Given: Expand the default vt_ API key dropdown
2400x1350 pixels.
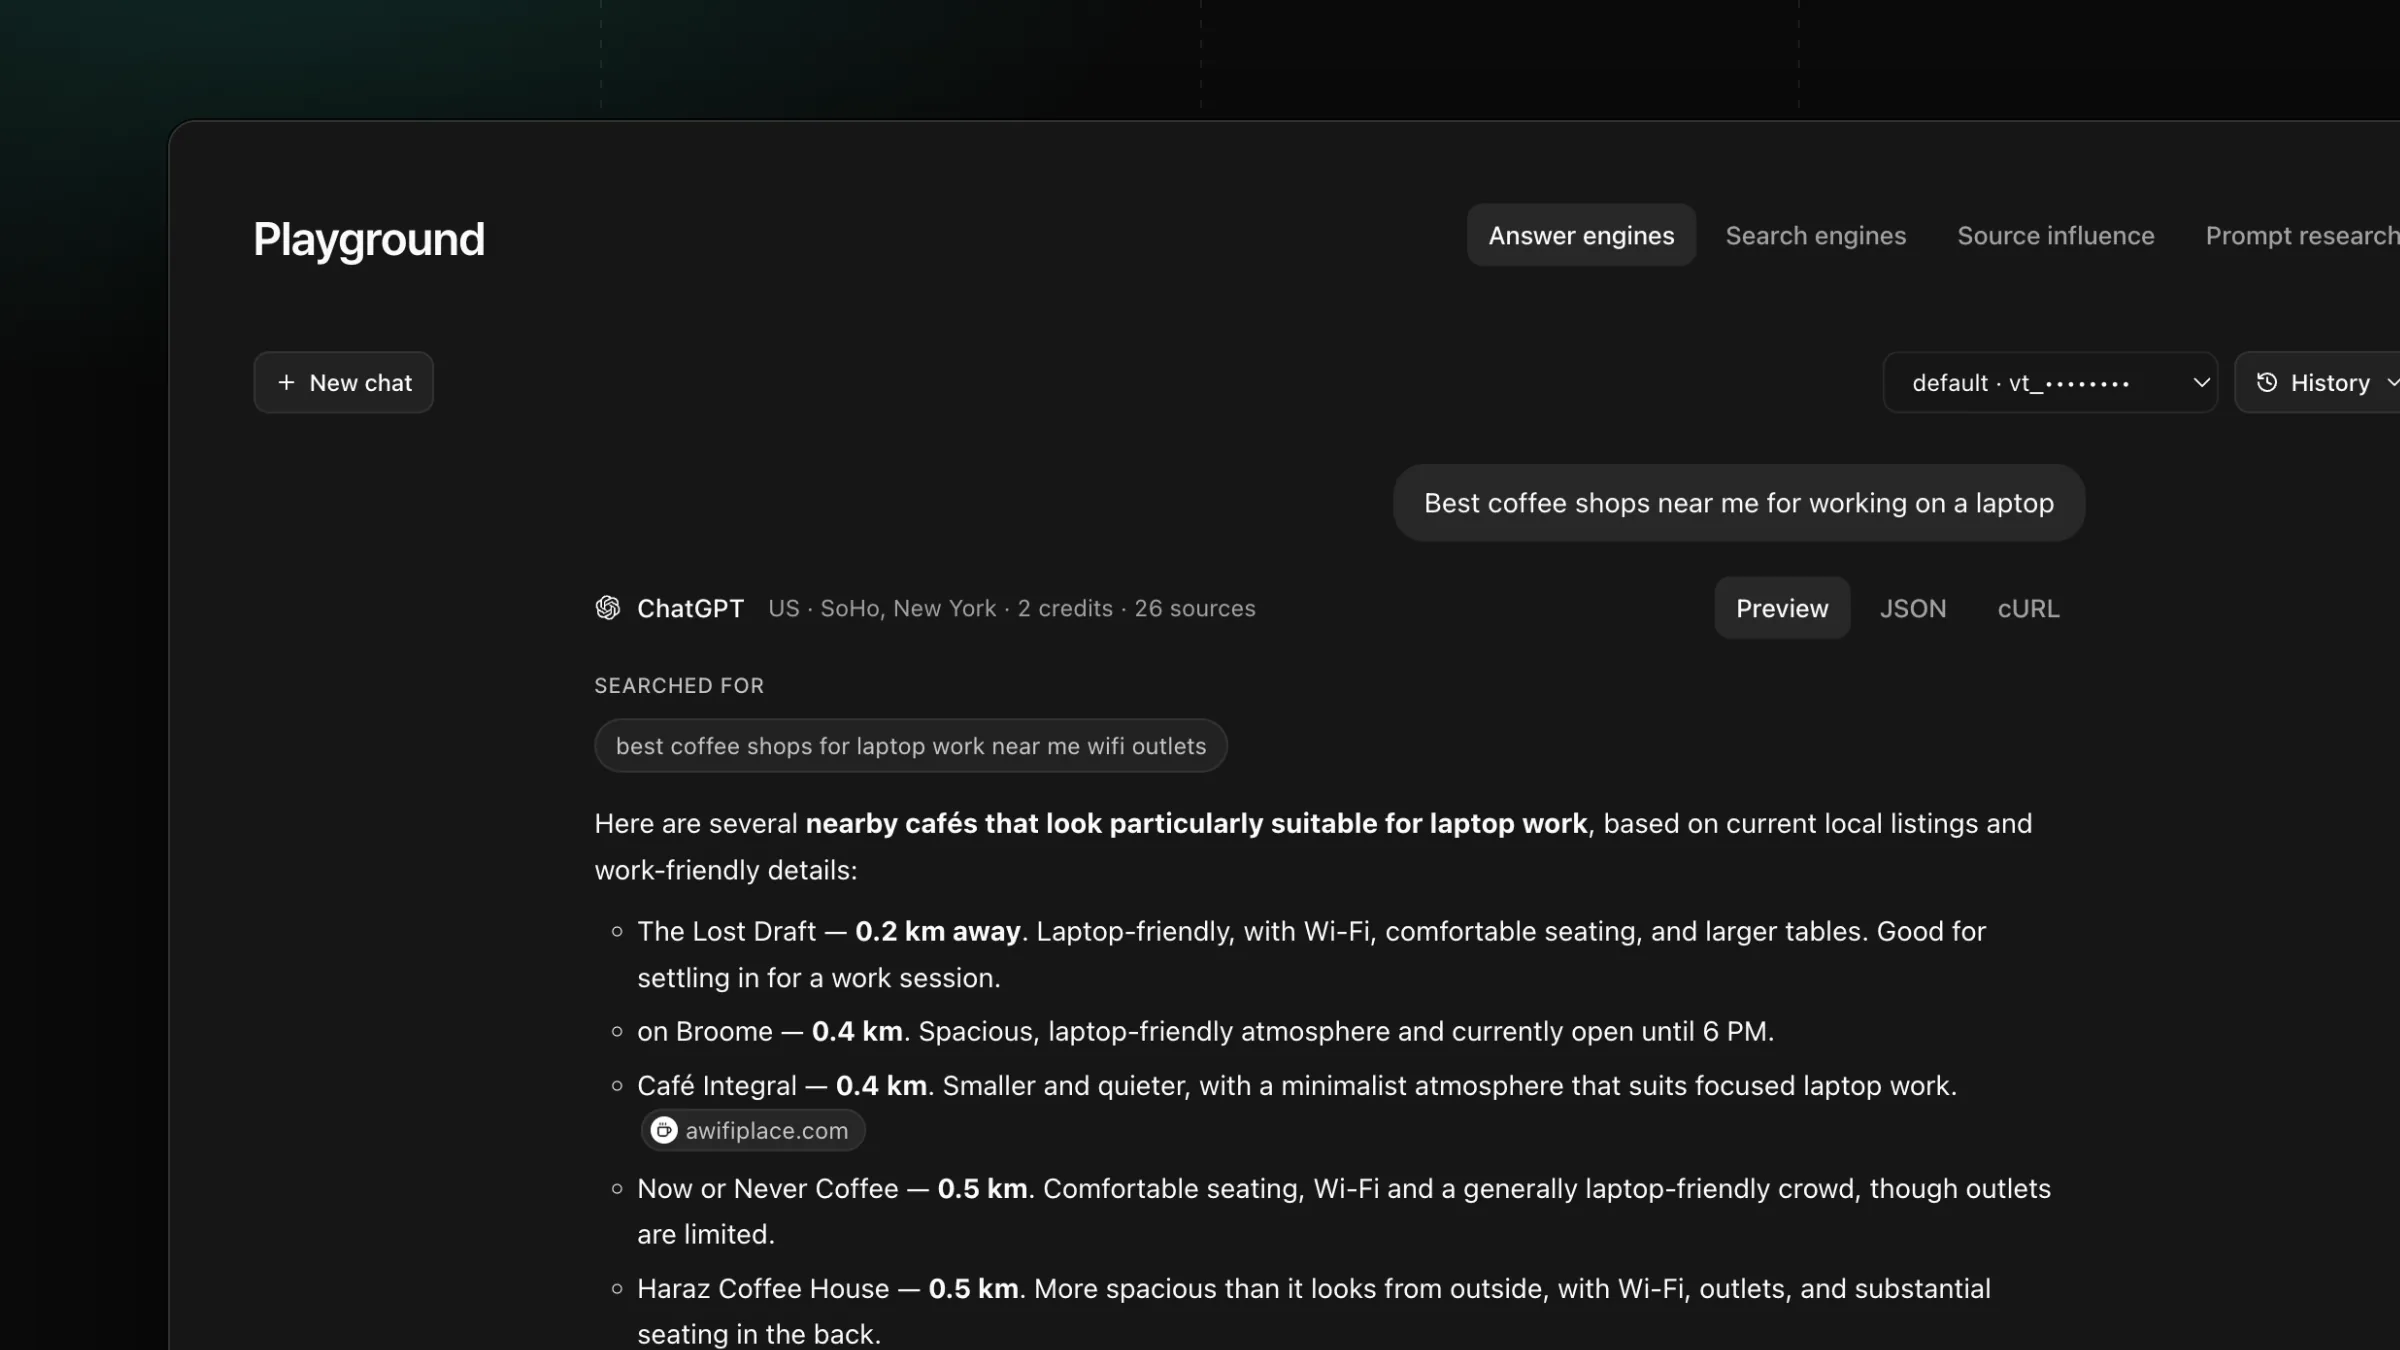Looking at the screenshot, I should pos(2050,383).
